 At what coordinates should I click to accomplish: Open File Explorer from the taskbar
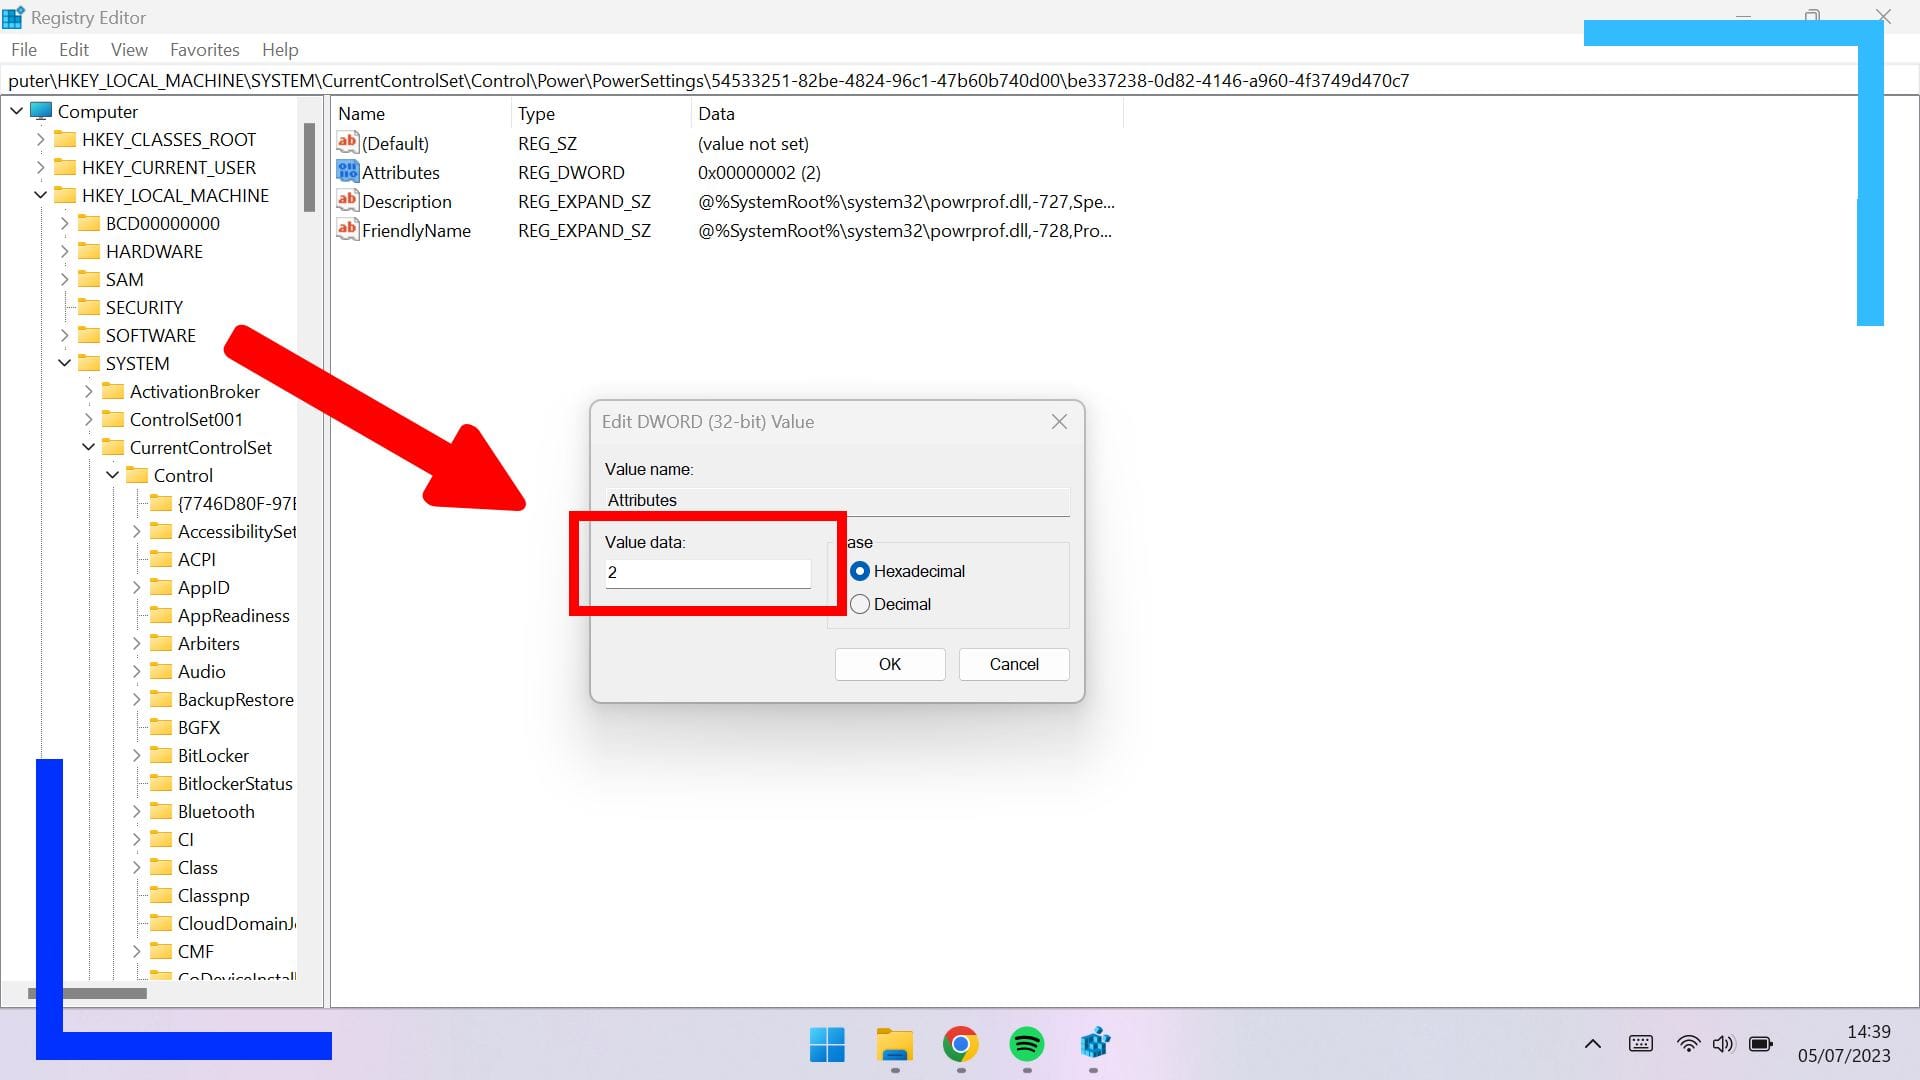pos(894,1045)
